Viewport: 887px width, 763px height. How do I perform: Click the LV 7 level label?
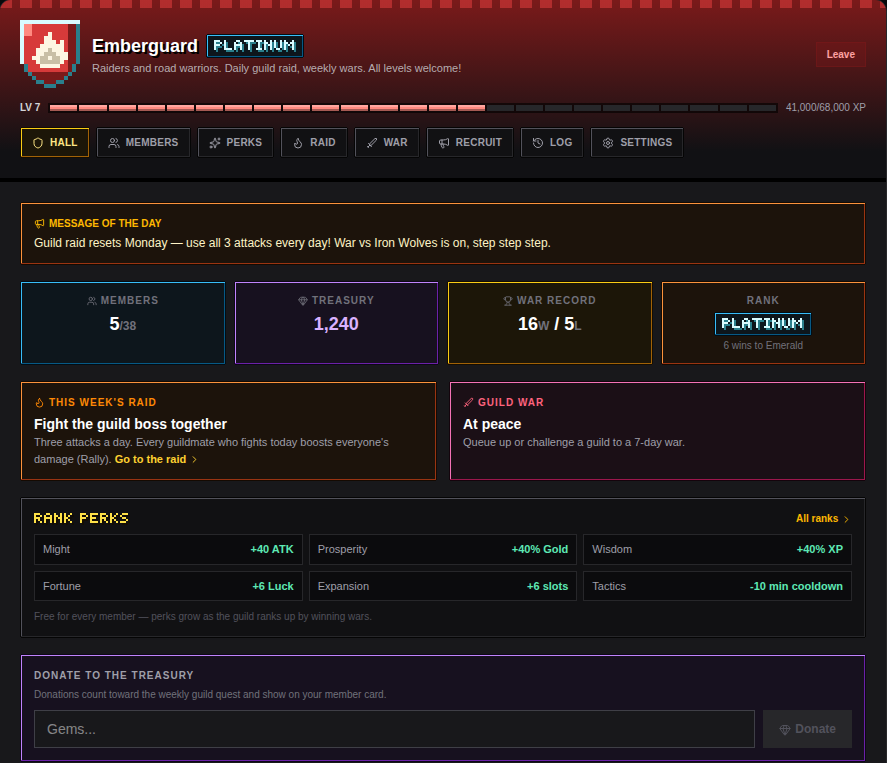pos(30,107)
